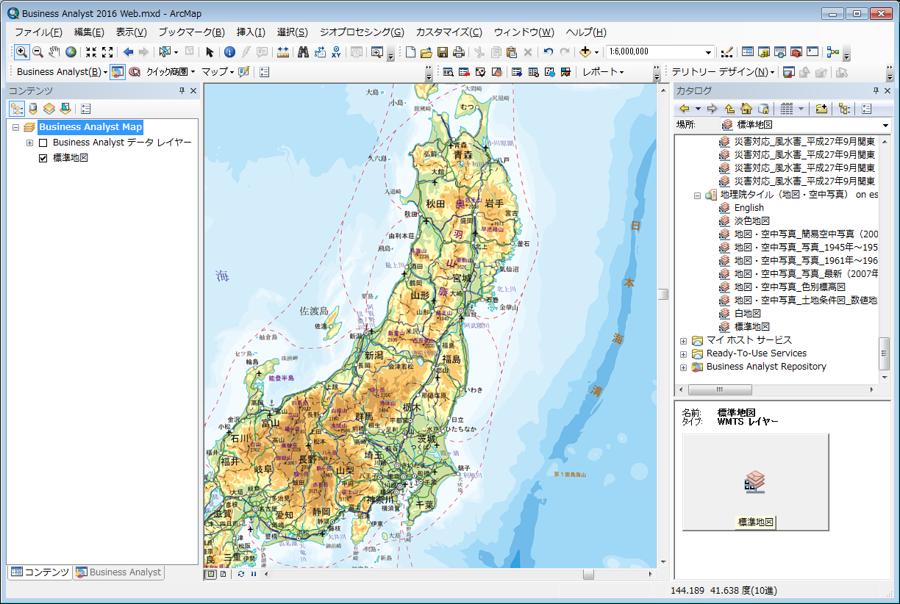Open the ArcToolbox window icon
The image size is (900, 604).
coord(796,52)
